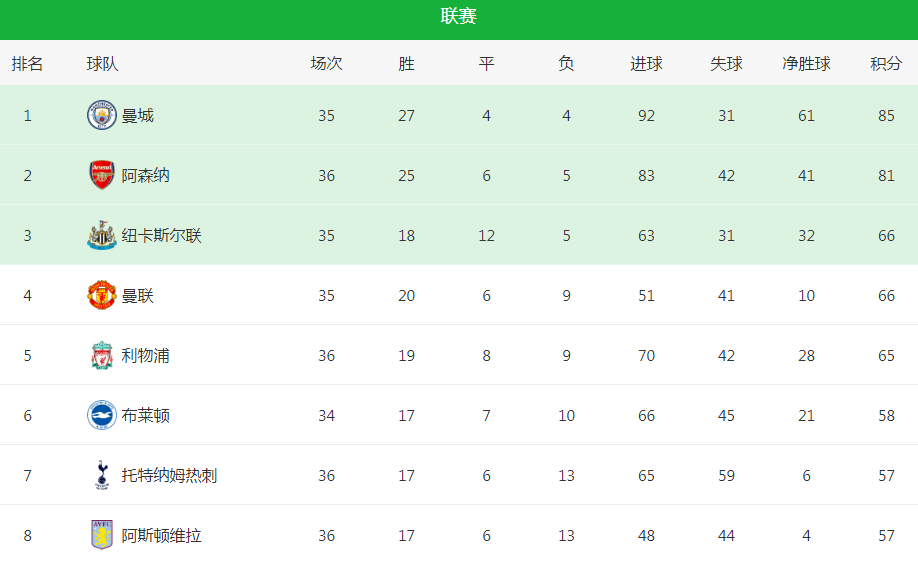The height and width of the screenshot is (564, 918).
Task: Click the Liverpool club crest
Action: point(102,355)
